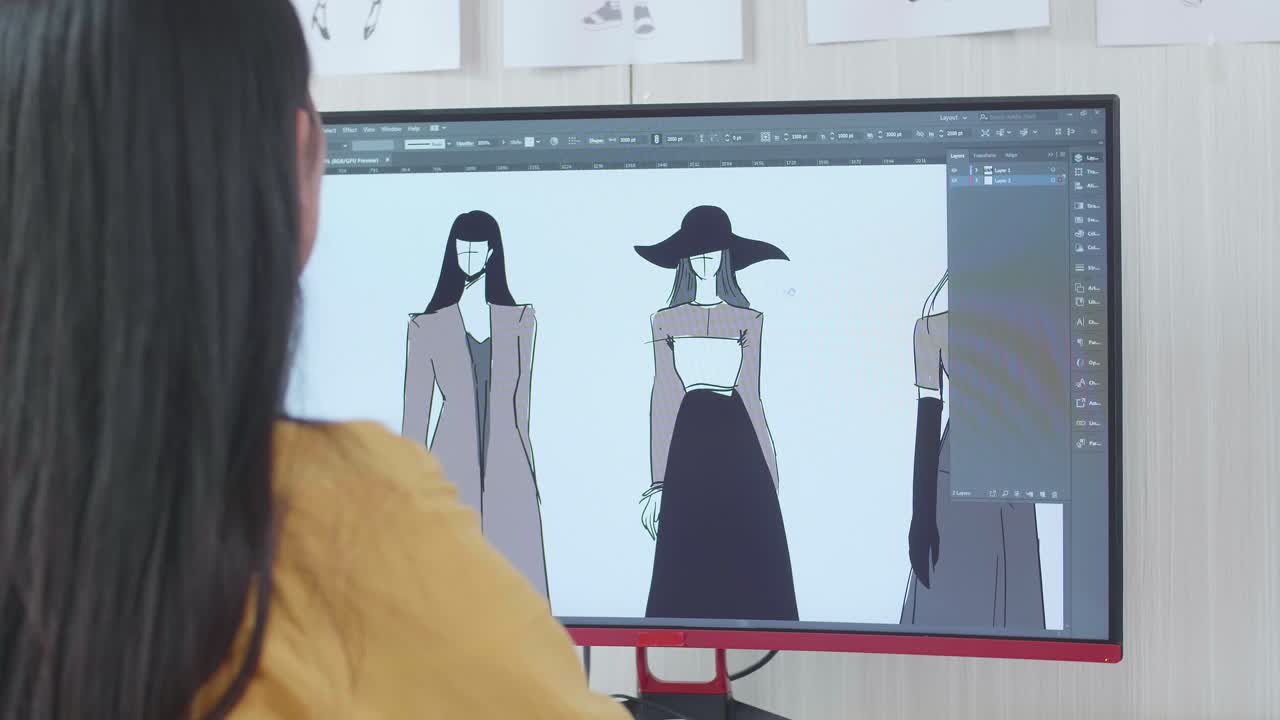1280x720 pixels.
Task: Open the Character panel icon in dock
Action: [x=1080, y=322]
